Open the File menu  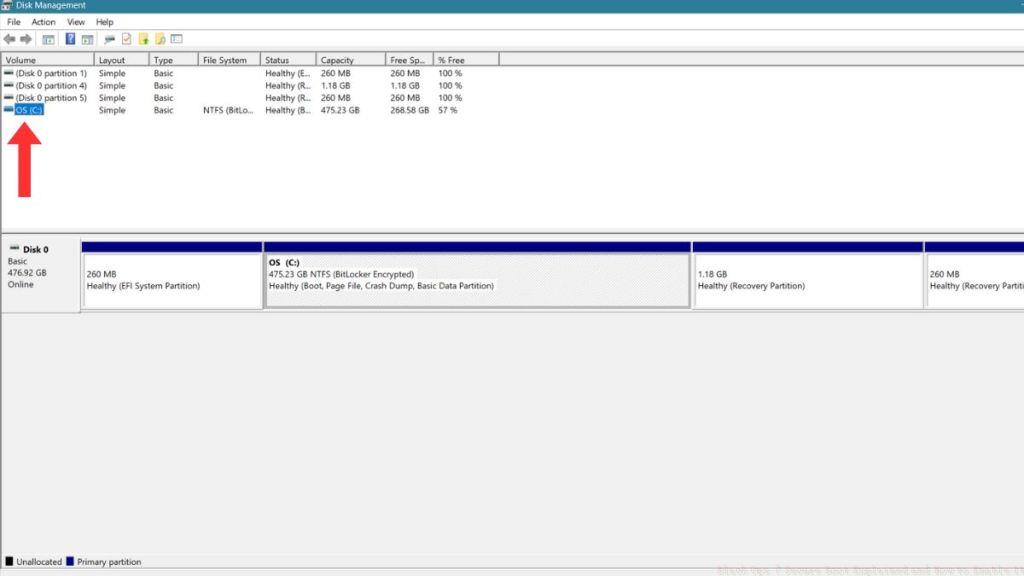pos(13,21)
